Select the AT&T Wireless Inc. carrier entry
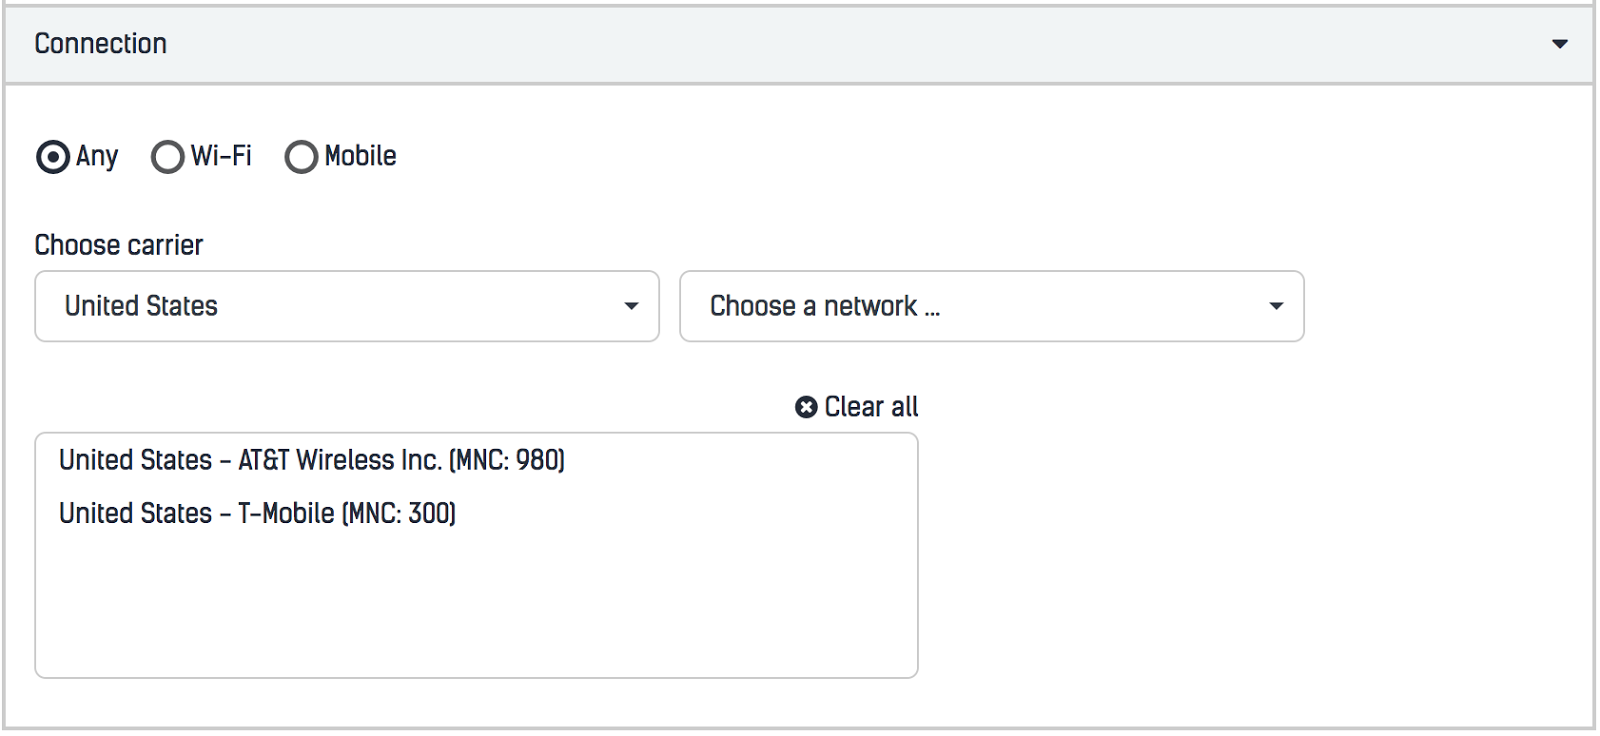This screenshot has width=1600, height=736. [x=312, y=460]
